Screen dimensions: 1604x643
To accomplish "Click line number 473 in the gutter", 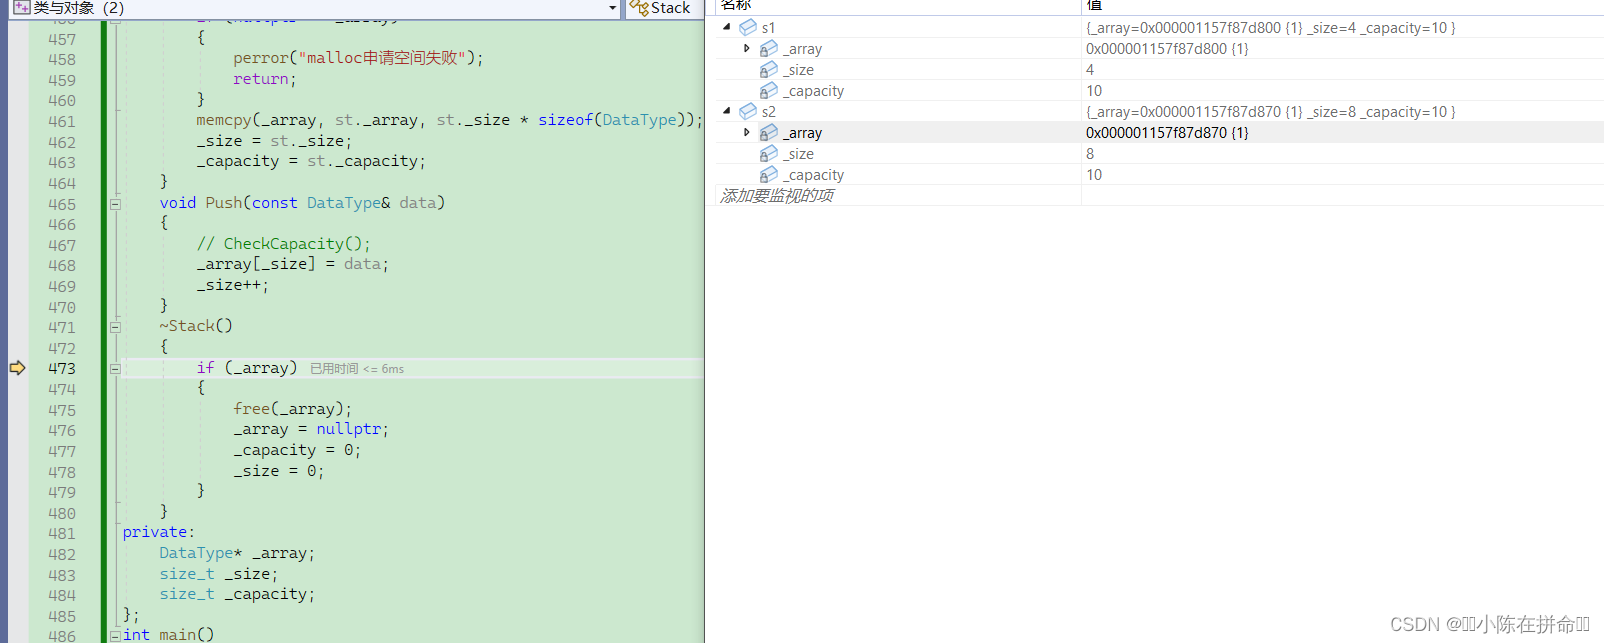I will click(x=62, y=368).
